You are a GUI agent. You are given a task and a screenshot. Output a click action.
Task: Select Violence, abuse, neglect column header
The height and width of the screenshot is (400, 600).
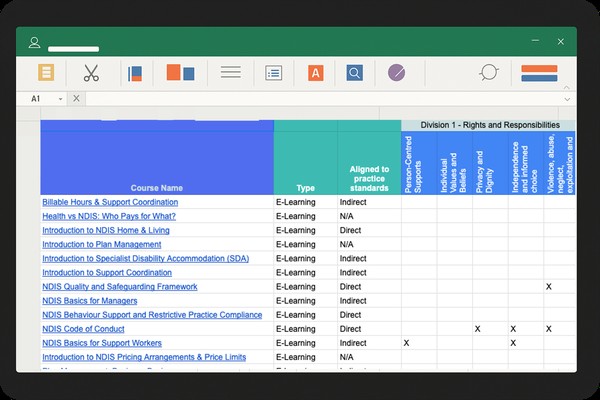click(559, 163)
